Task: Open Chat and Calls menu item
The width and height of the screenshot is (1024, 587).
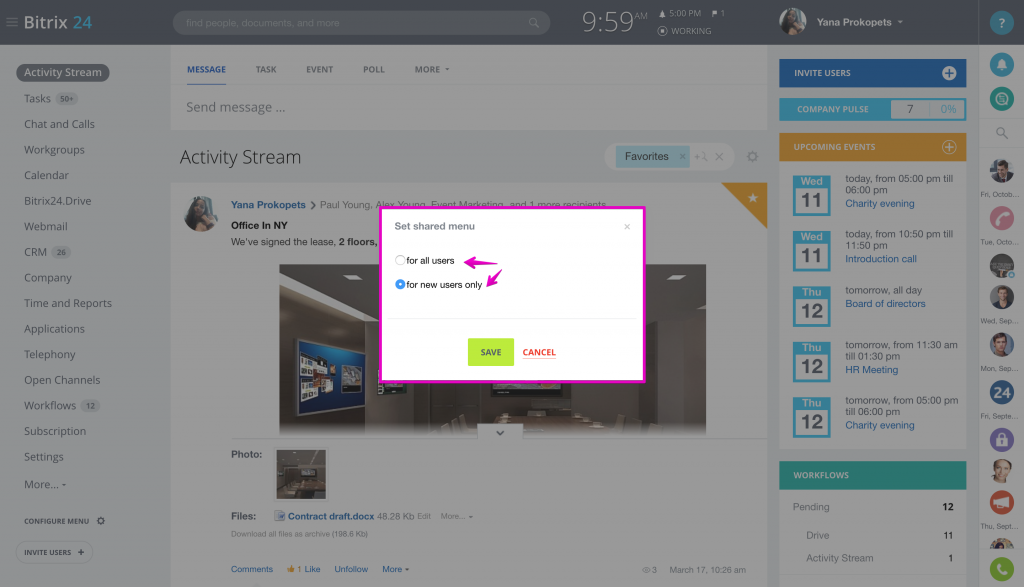Action: point(59,124)
